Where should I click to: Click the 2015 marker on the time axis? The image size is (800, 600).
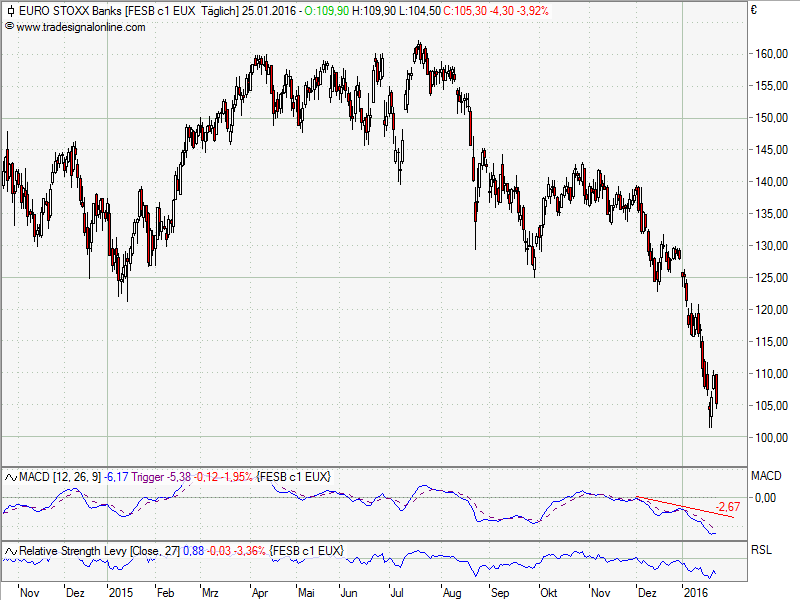pyautogui.click(x=120, y=592)
